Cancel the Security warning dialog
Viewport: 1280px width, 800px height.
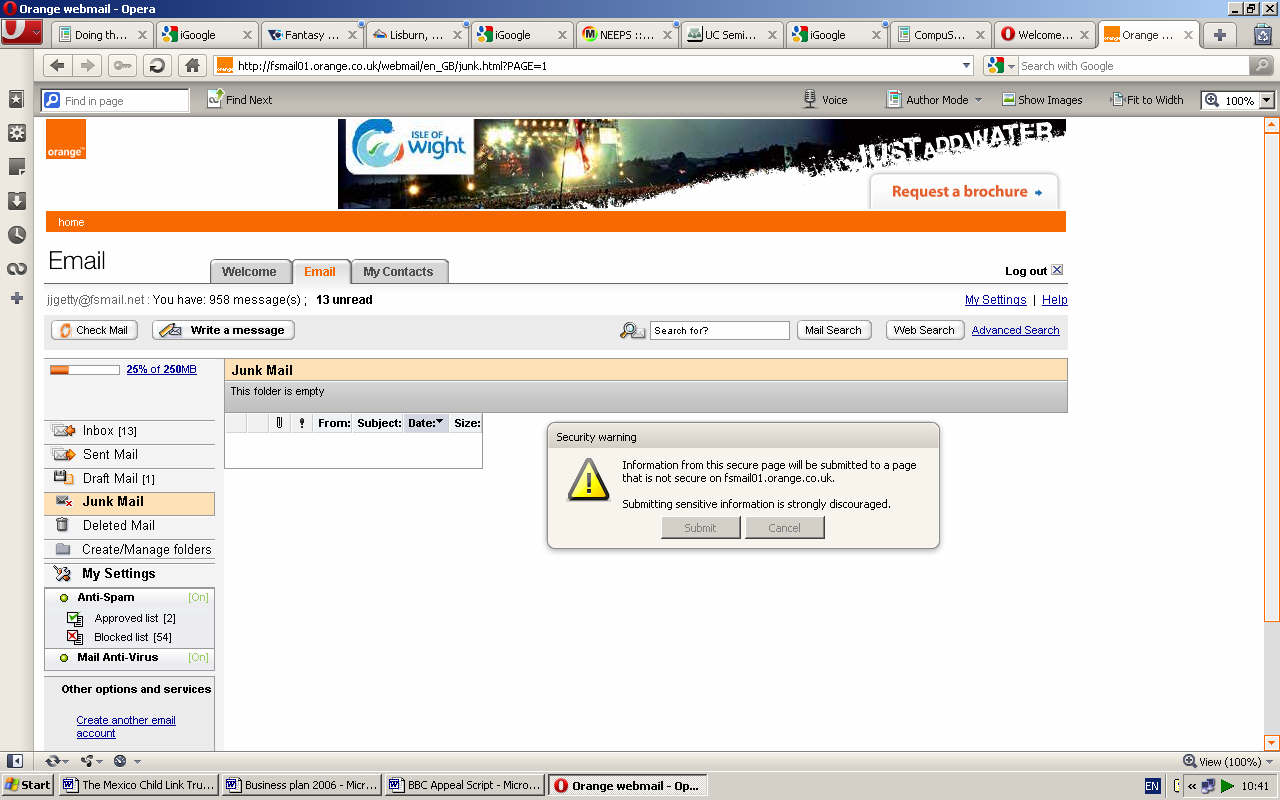point(784,528)
